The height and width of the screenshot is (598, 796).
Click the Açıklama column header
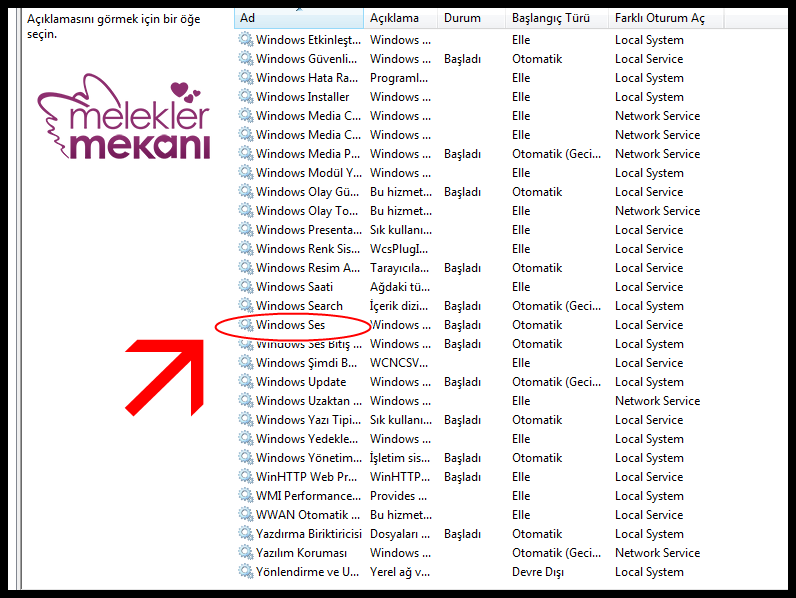[400, 18]
